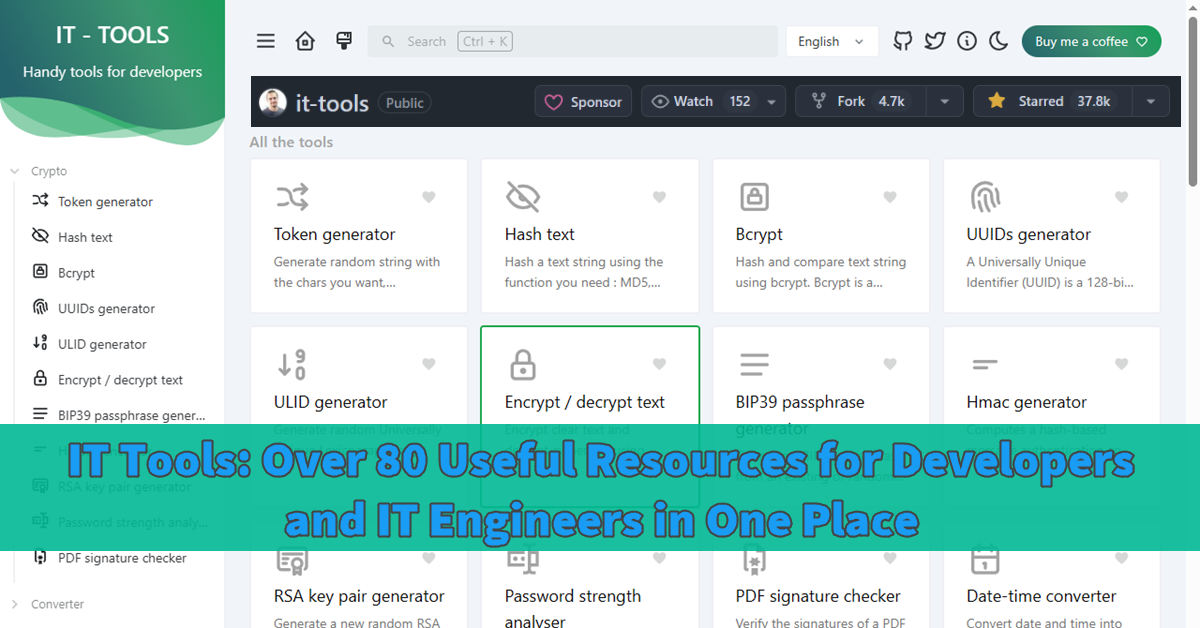Open the Twitter icon in the header
Screen dimensions: 1200x628
[934, 41]
